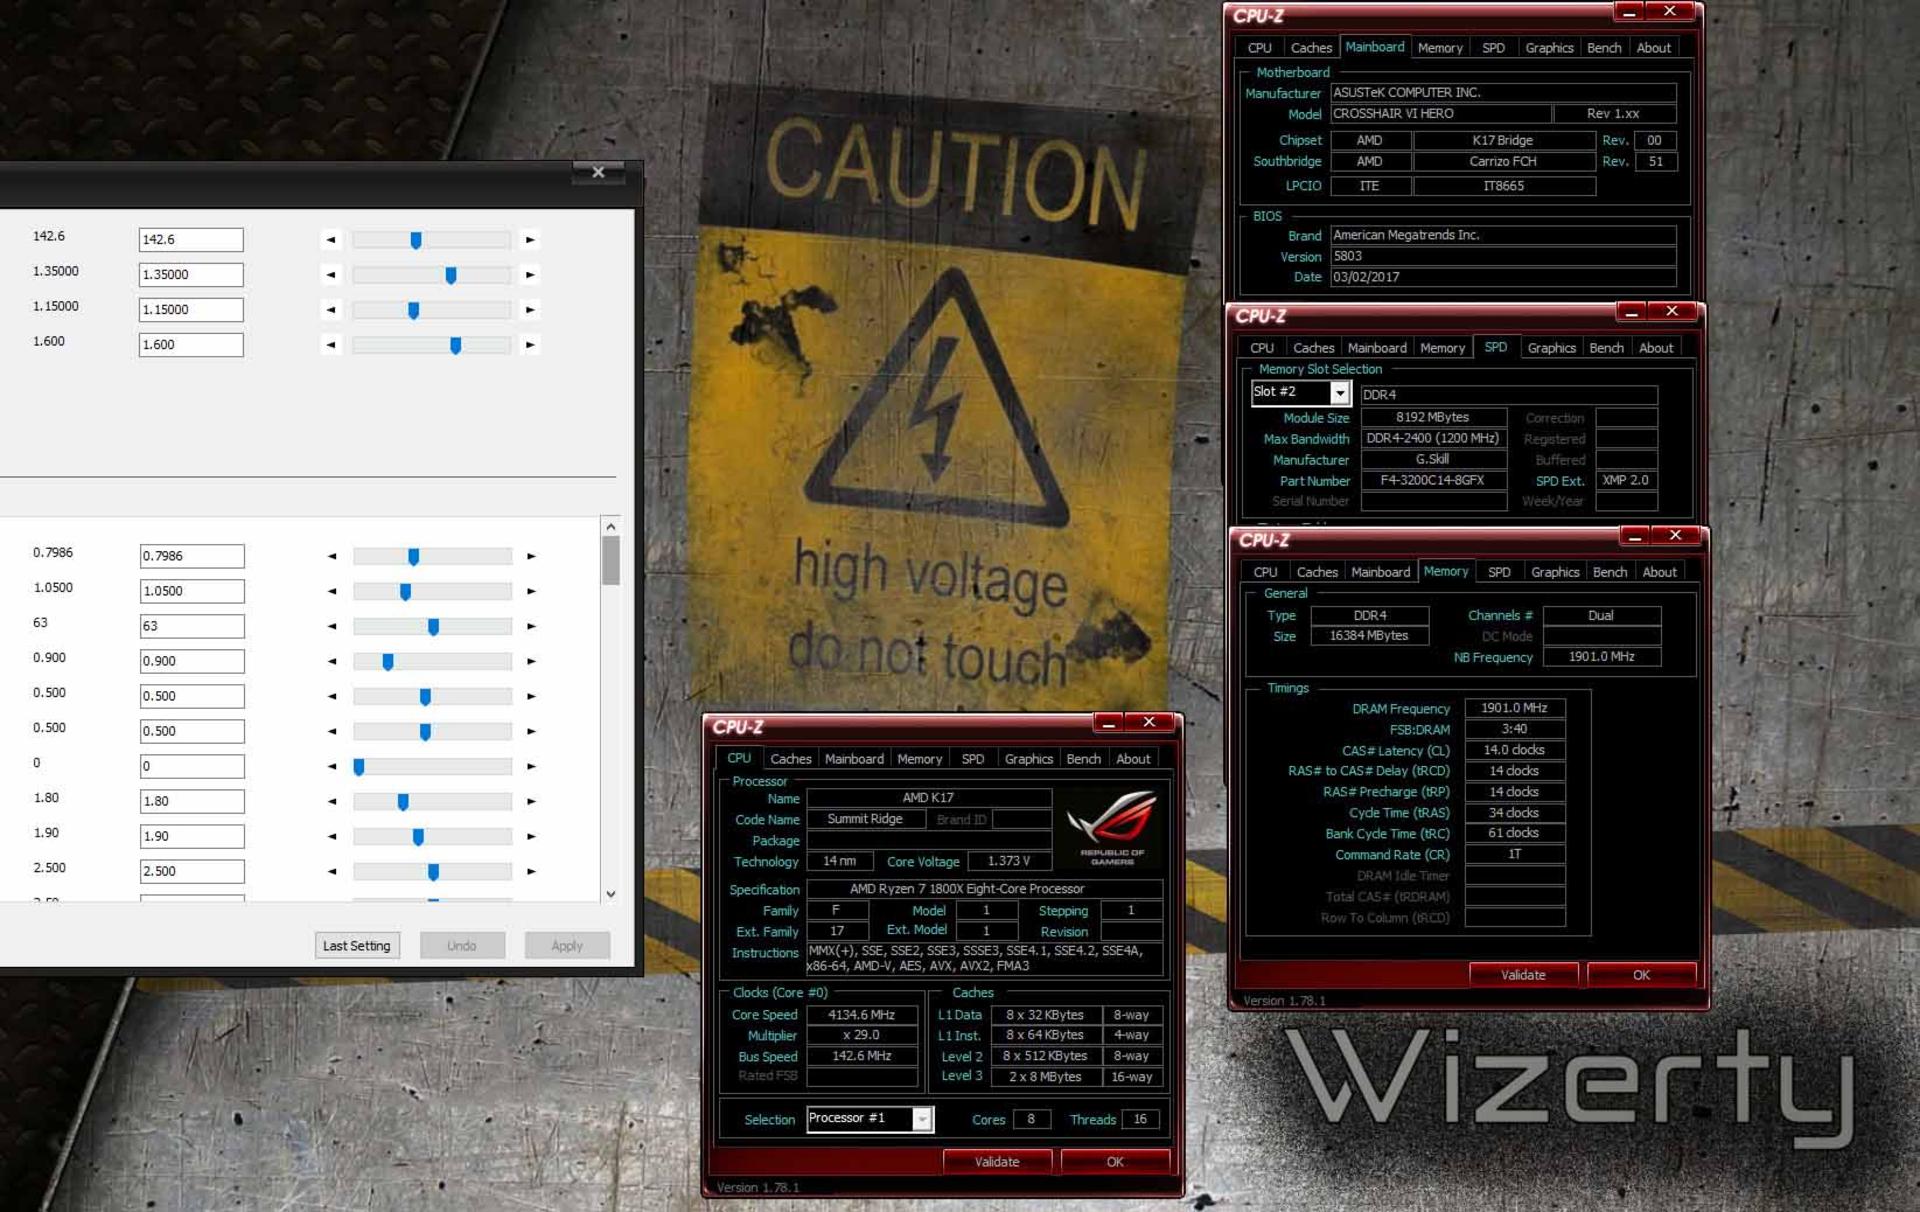
Task: Click Validate in CPU-Z CPU window
Action: [x=997, y=1161]
